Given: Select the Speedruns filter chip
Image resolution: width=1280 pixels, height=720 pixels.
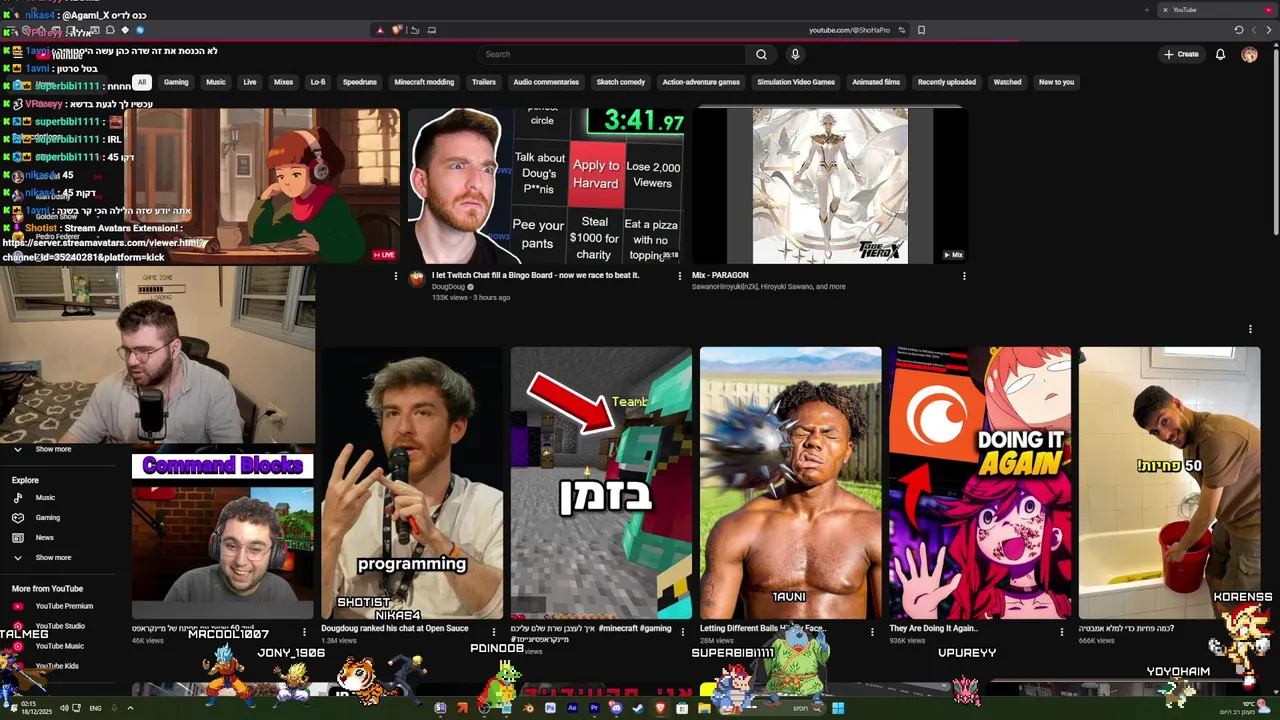Looking at the screenshot, I should [x=360, y=82].
